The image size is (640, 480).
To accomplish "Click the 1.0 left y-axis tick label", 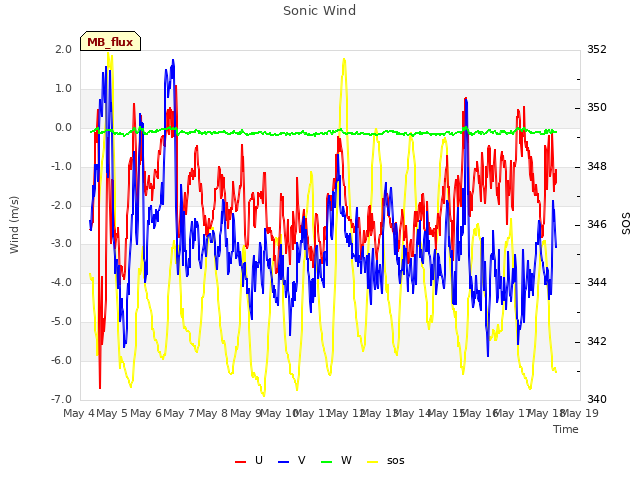I will click(63, 89).
